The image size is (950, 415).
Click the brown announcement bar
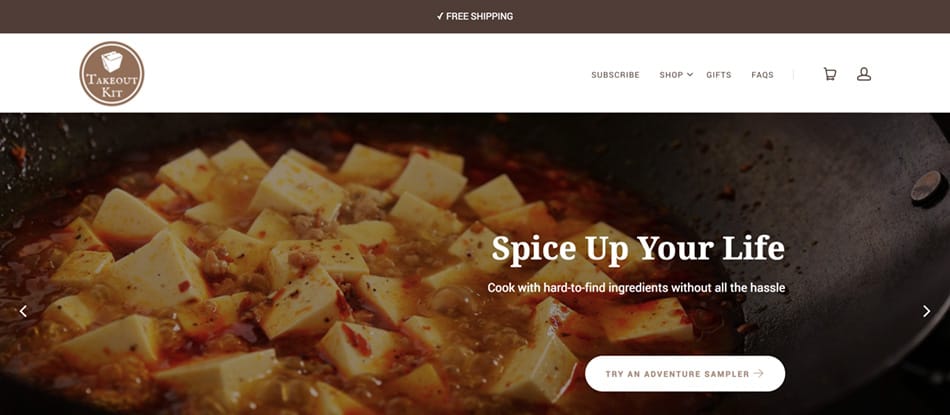pos(475,16)
